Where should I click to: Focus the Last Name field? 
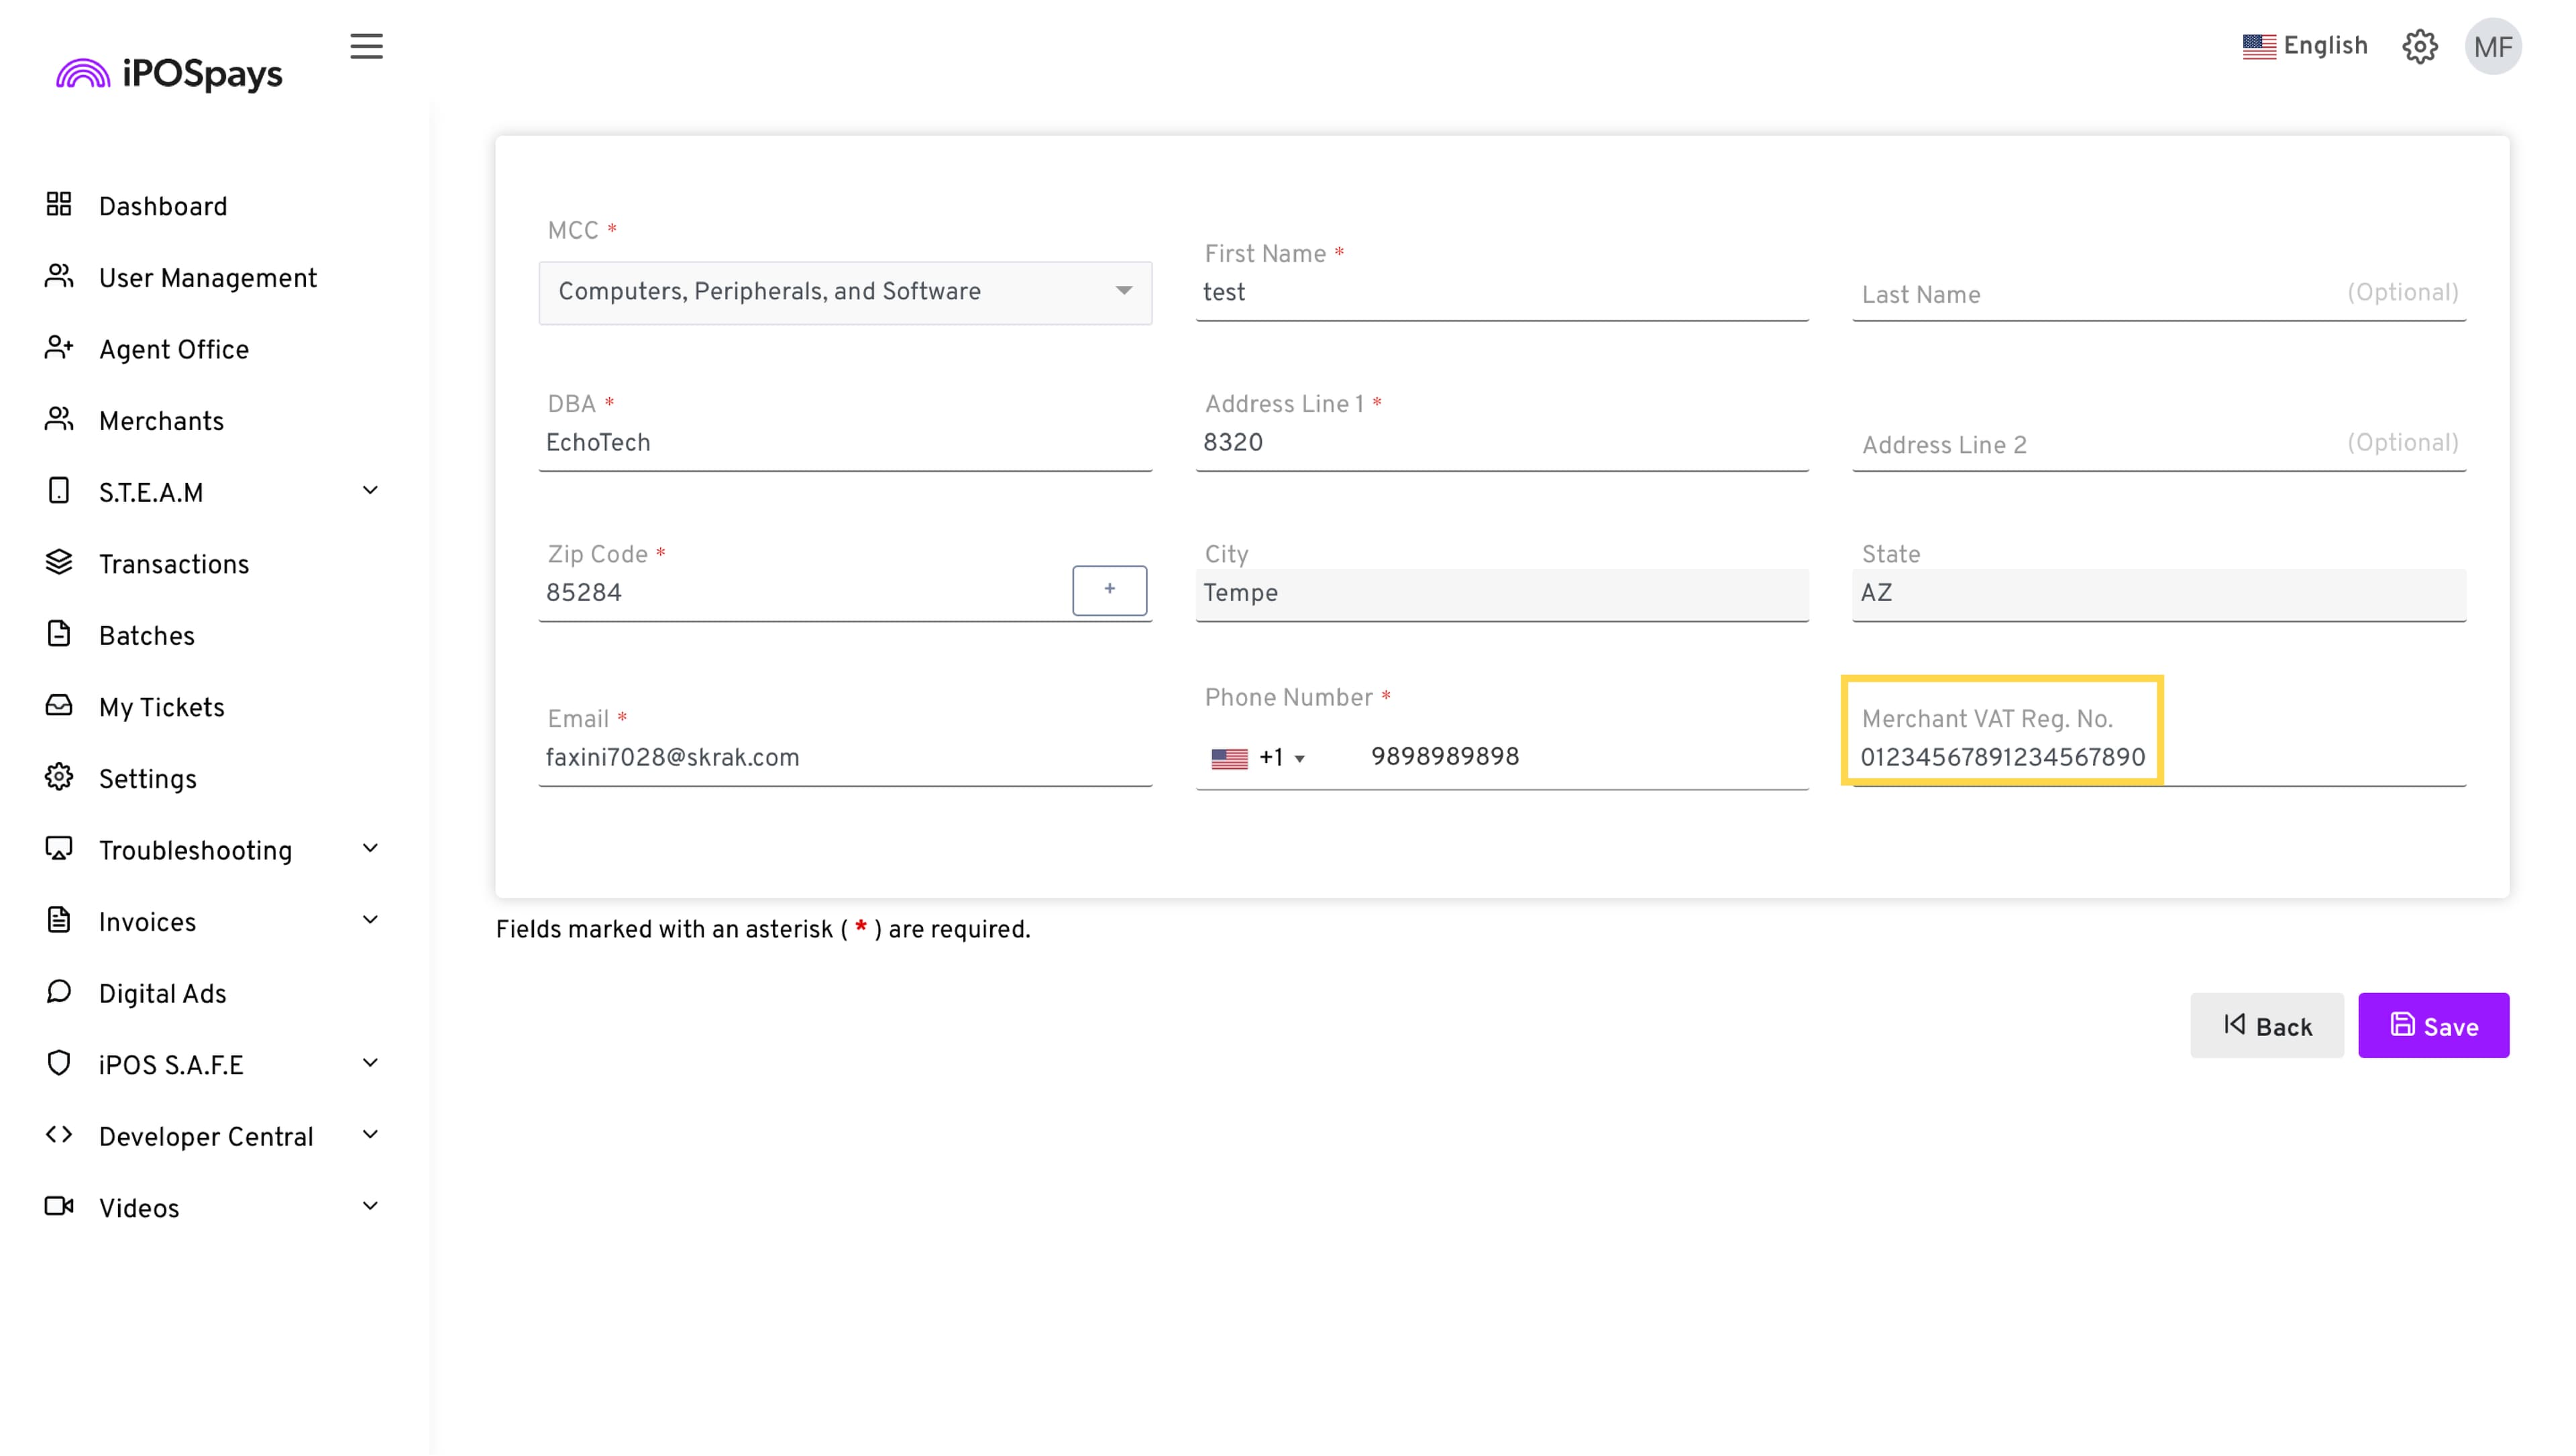click(2159, 293)
